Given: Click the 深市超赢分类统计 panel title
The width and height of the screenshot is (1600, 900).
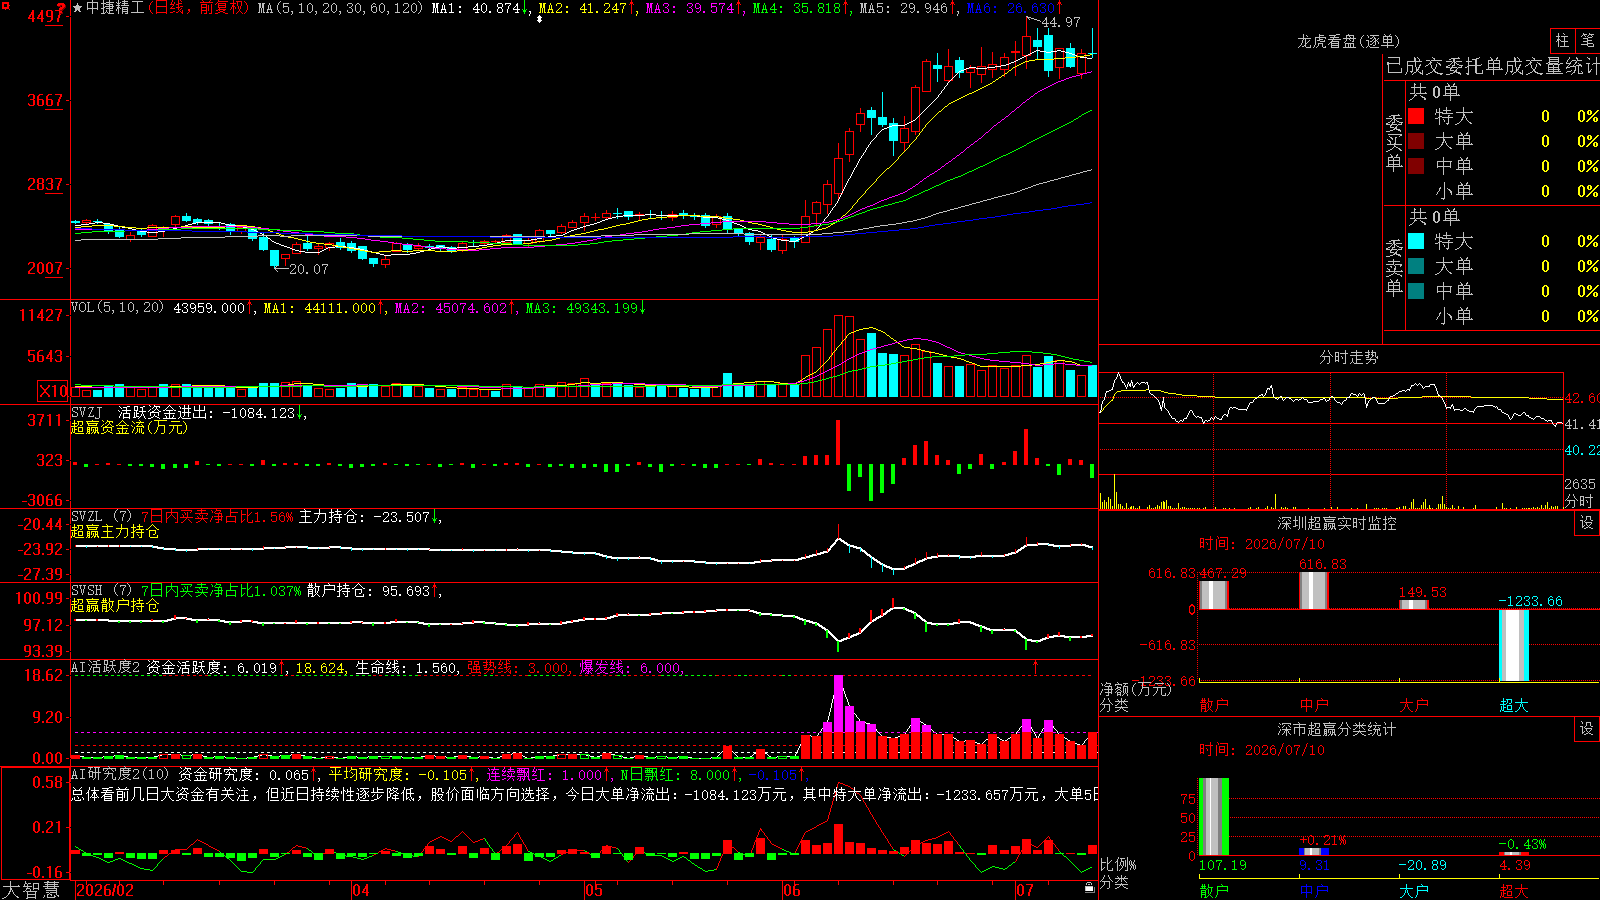Looking at the screenshot, I should pos(1337,729).
